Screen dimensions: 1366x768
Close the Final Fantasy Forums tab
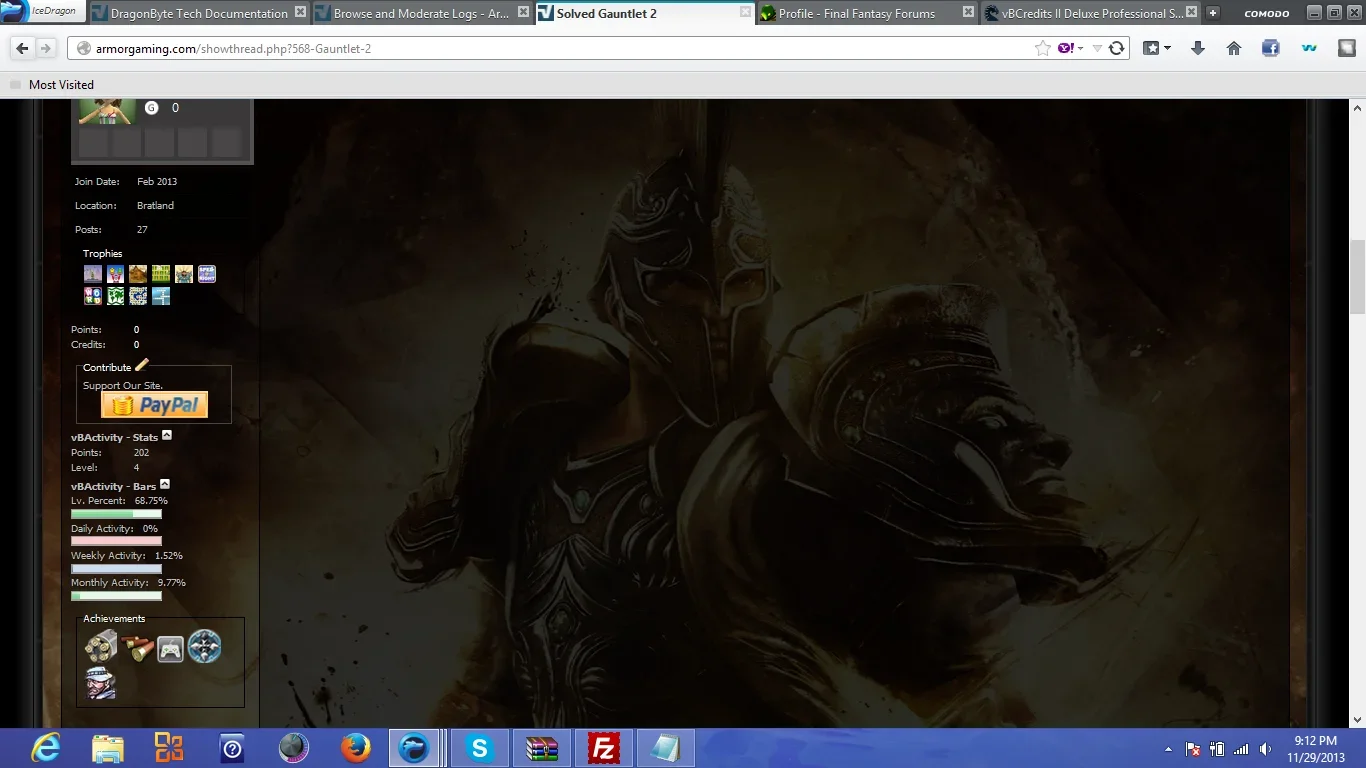[968, 13]
